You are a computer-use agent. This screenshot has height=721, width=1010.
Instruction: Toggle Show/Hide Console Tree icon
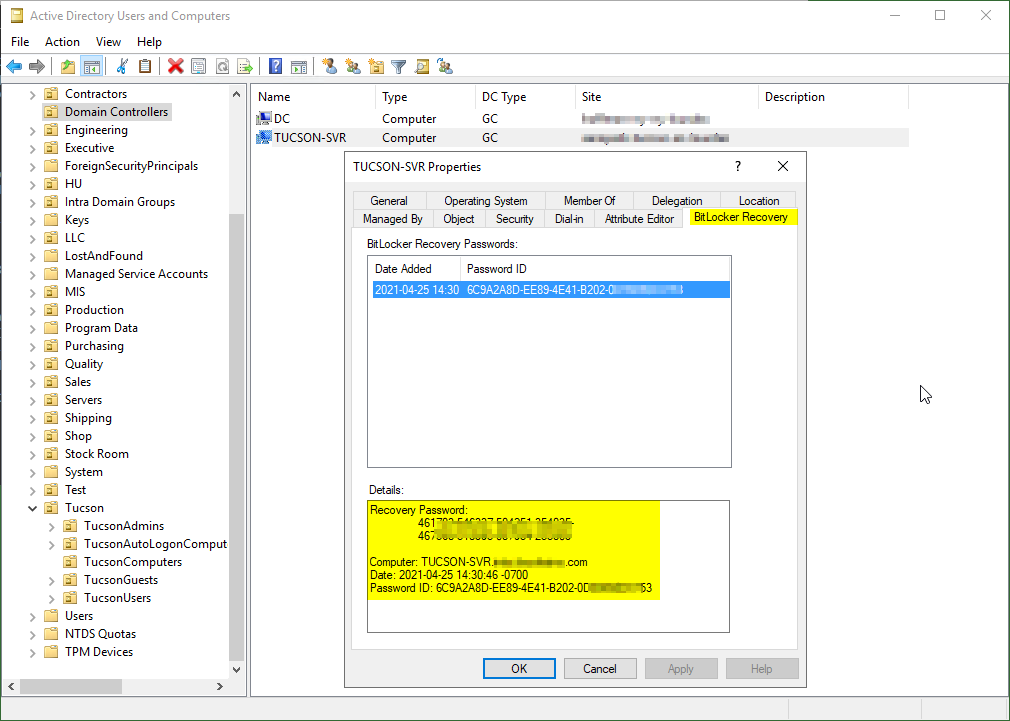(91, 66)
